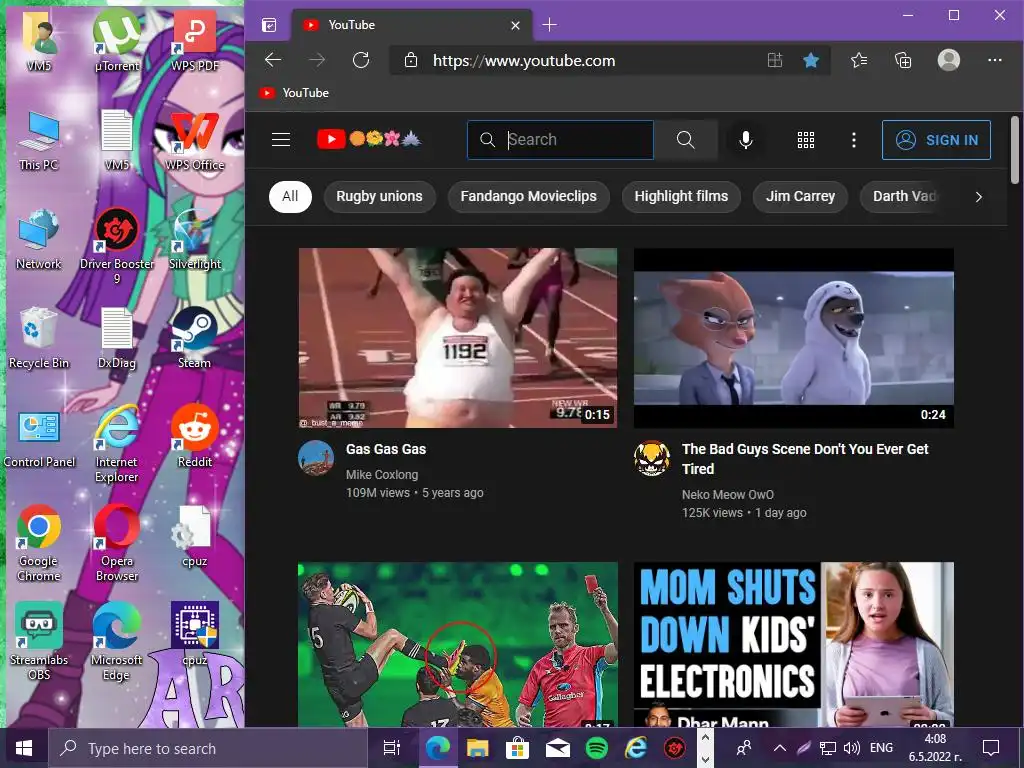
Task: Select the Jim Carrey chip
Action: 800,196
